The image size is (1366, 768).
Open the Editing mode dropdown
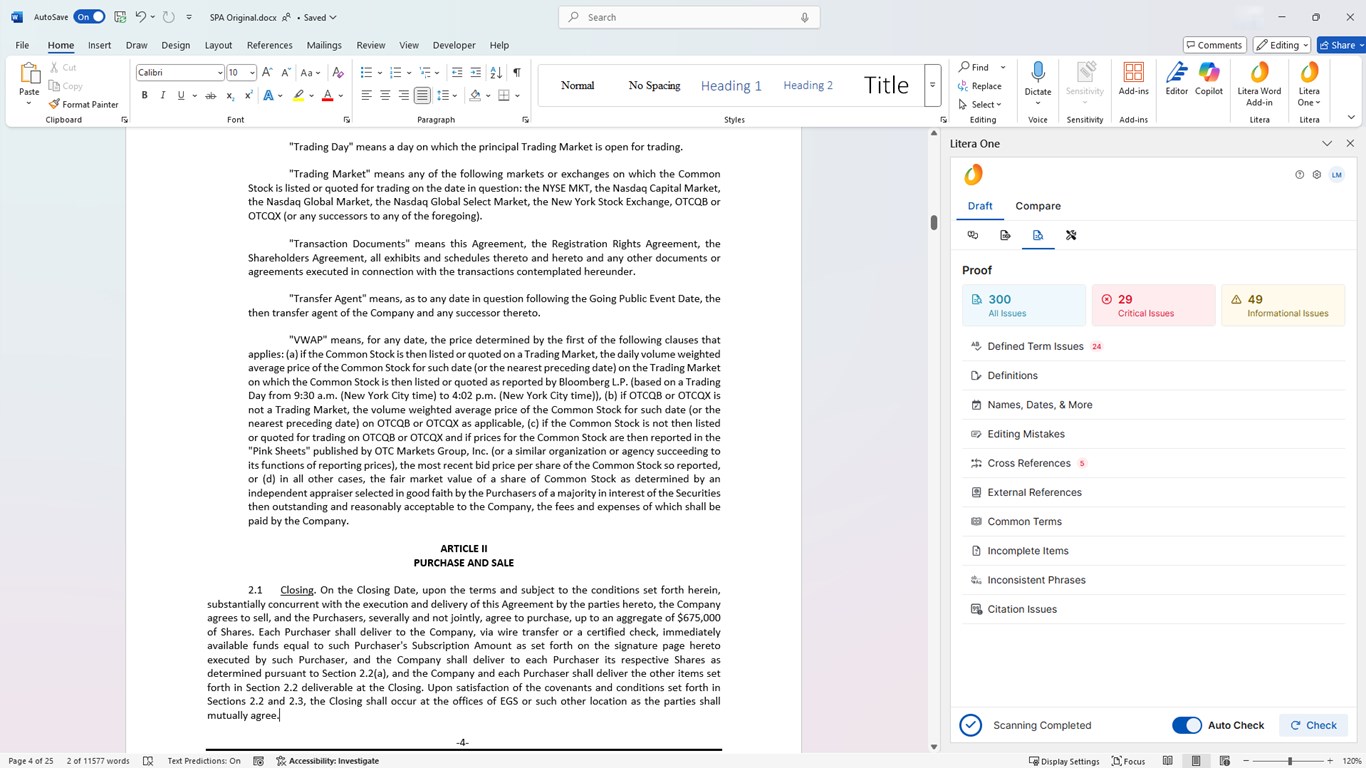click(1283, 45)
